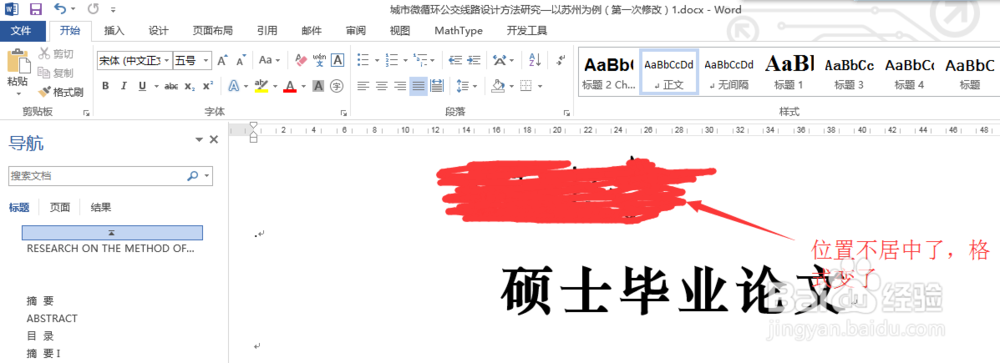Clear all formatting with the eraser icon
Viewport: 1000px width, 363px height.
(301, 61)
